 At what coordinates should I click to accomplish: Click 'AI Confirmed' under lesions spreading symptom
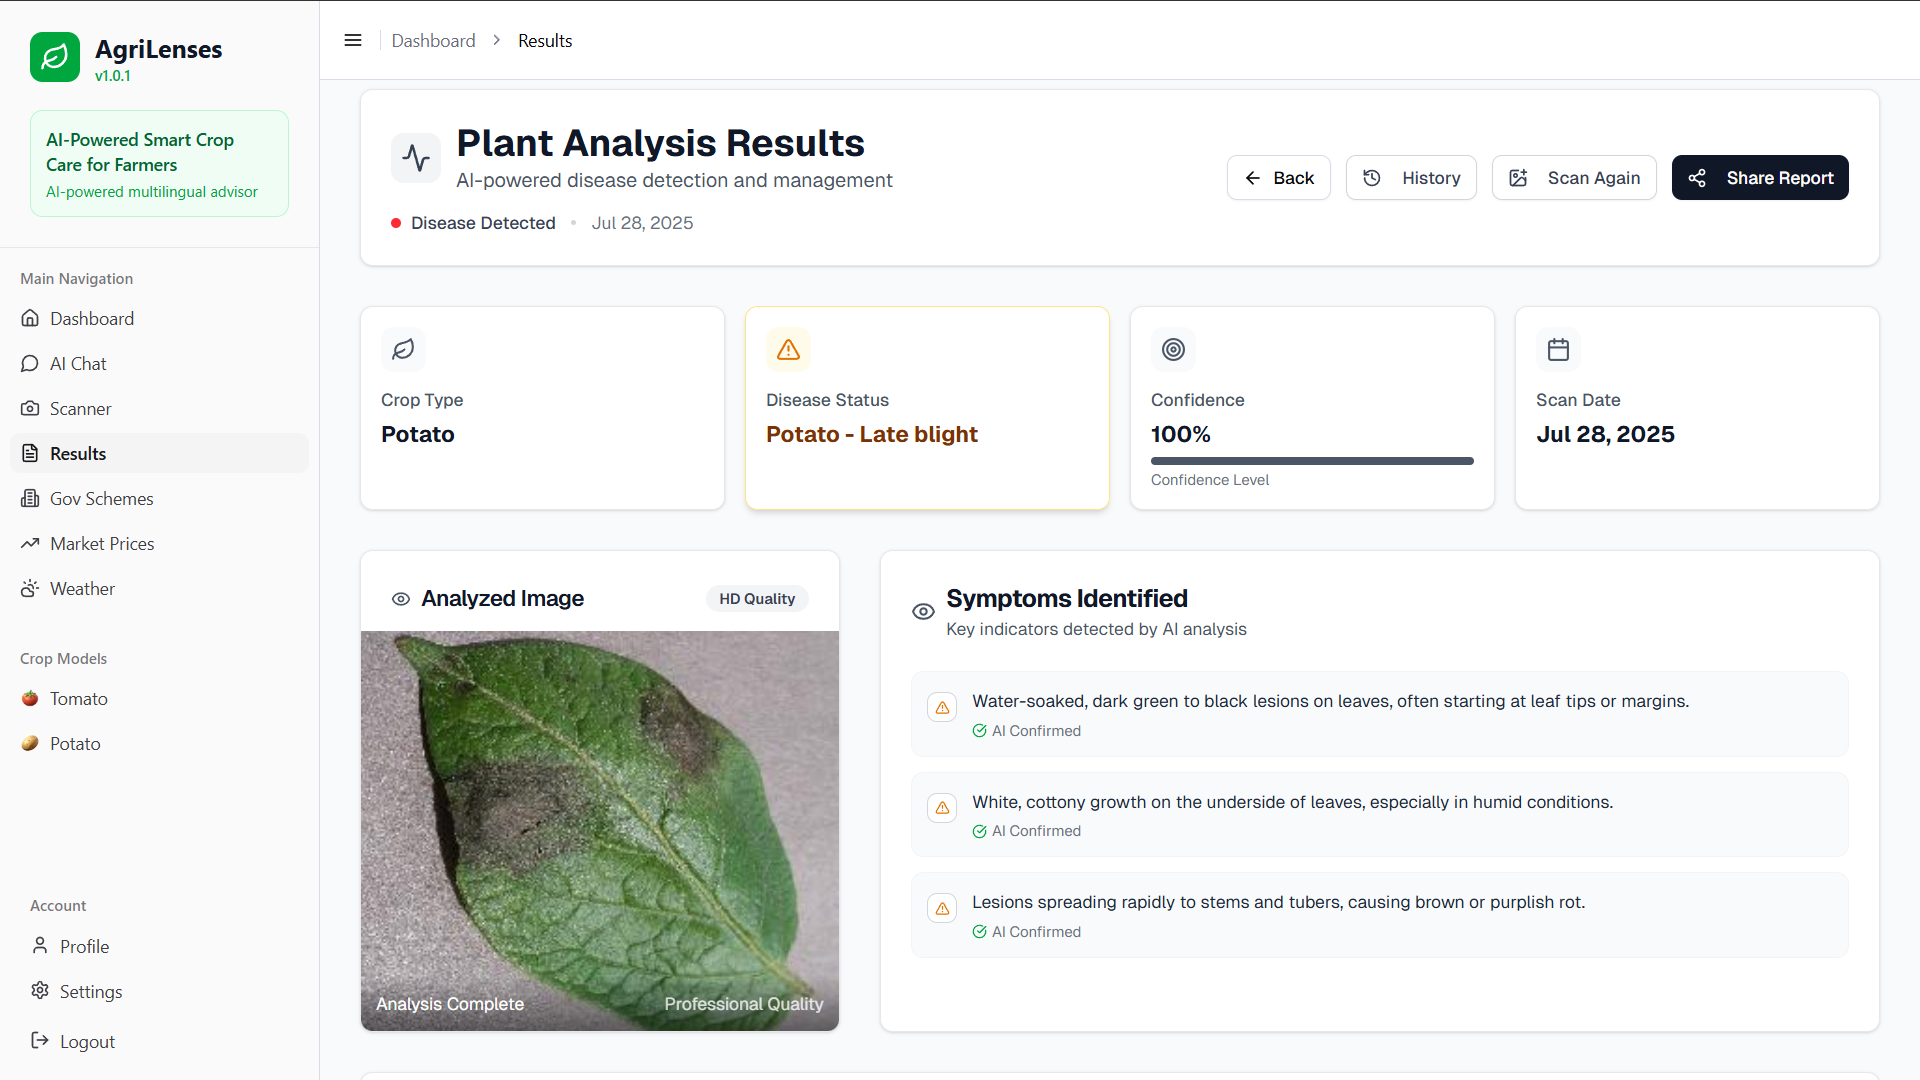1036,932
